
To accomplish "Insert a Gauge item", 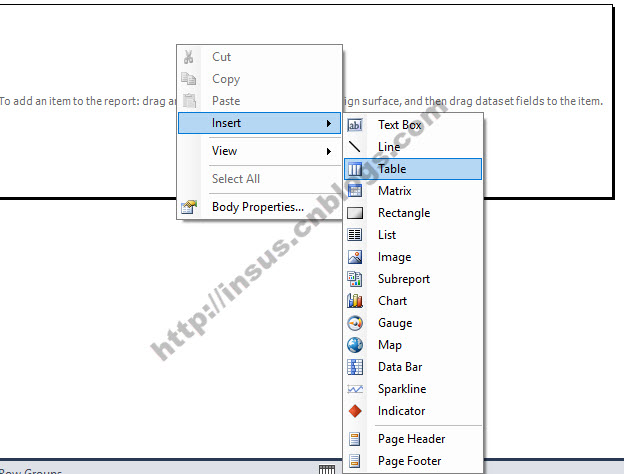I will pyautogui.click(x=413, y=323).
